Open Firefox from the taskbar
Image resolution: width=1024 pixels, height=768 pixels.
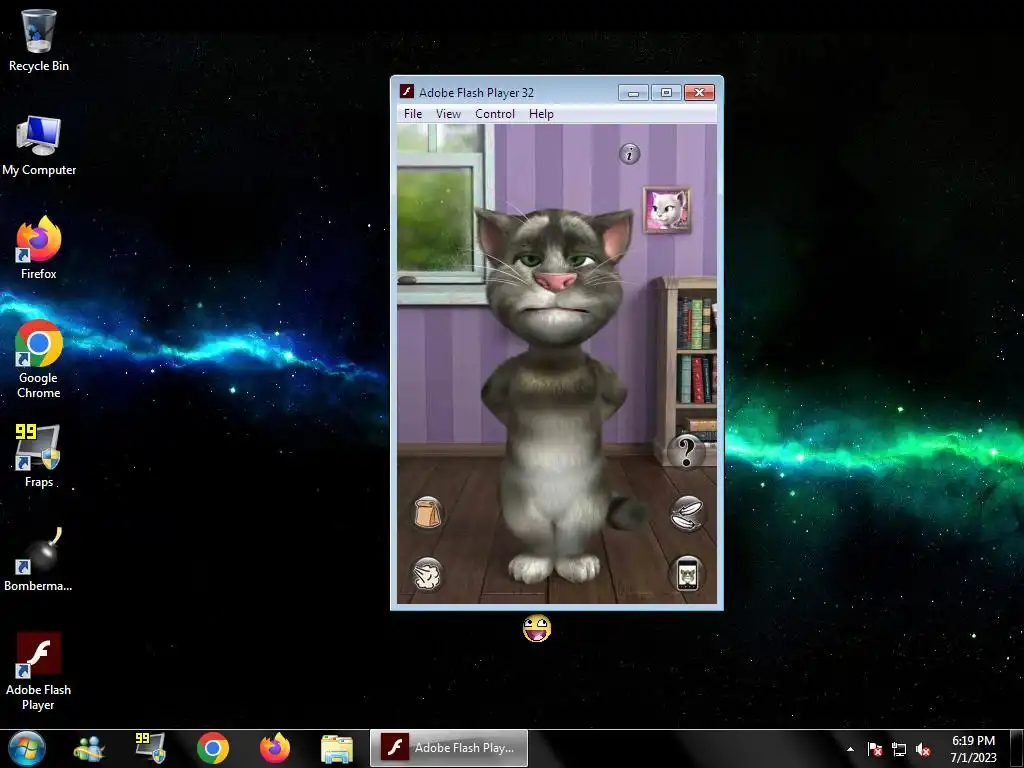275,748
